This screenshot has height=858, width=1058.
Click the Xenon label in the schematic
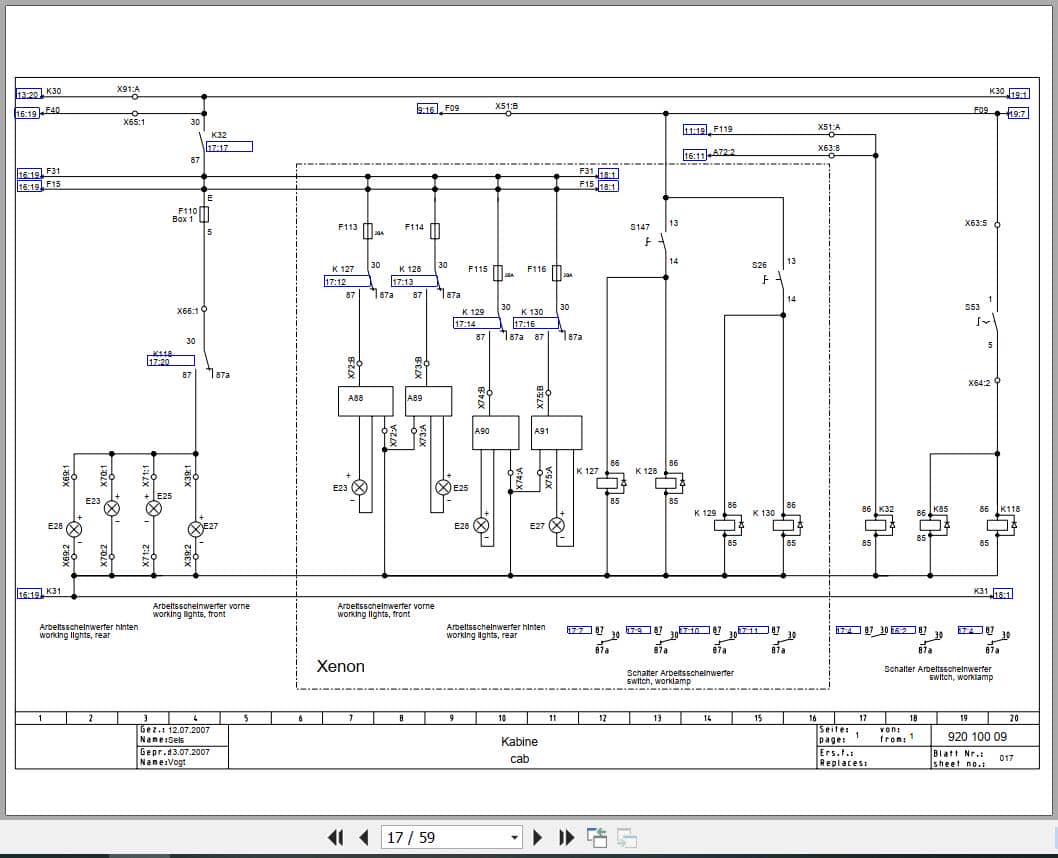pos(341,666)
